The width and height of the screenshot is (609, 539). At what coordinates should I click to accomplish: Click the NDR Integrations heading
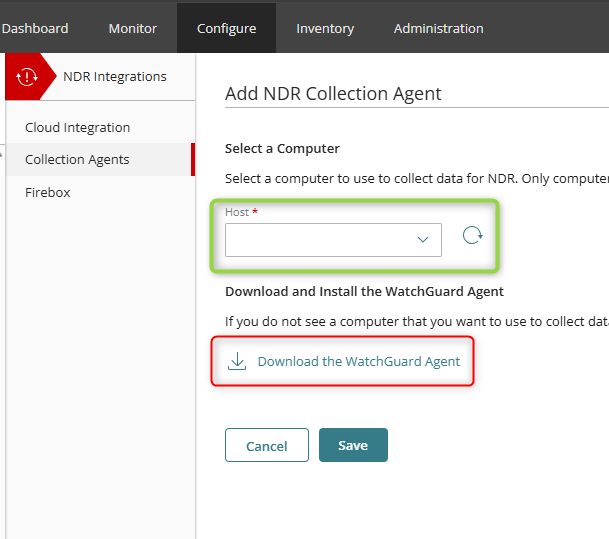(115, 77)
